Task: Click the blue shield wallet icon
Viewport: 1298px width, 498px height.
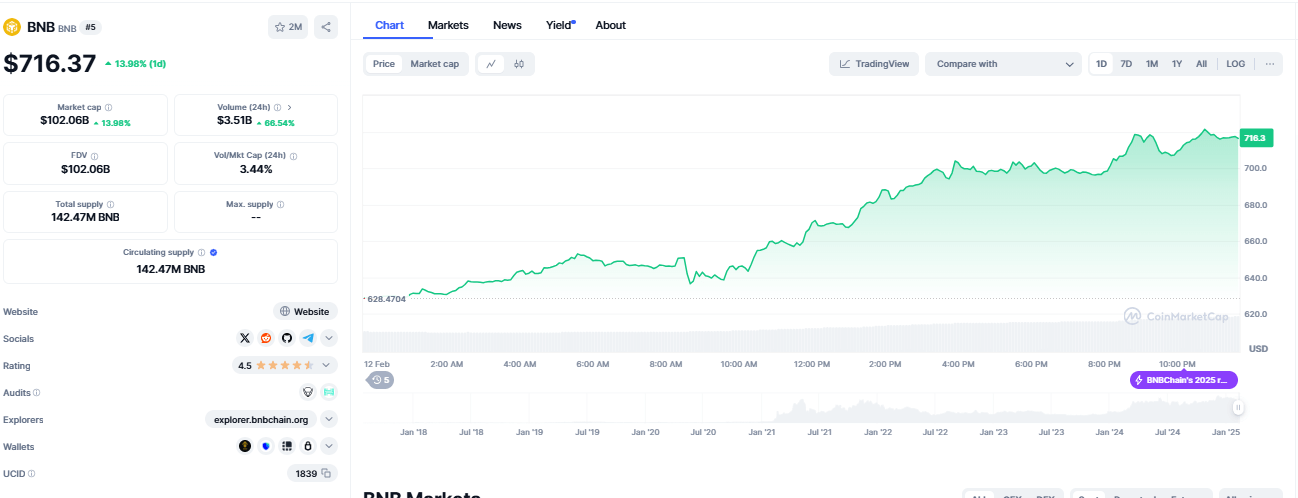Action: point(266,446)
